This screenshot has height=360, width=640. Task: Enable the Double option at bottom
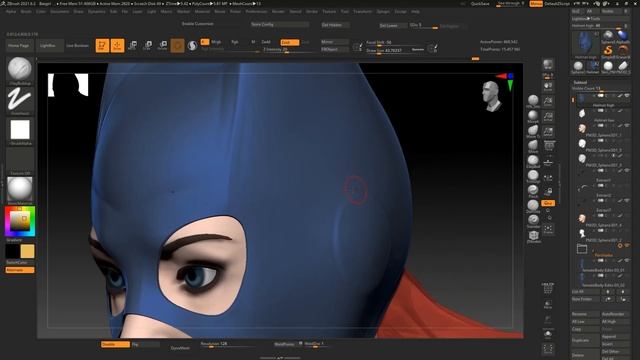[115, 344]
